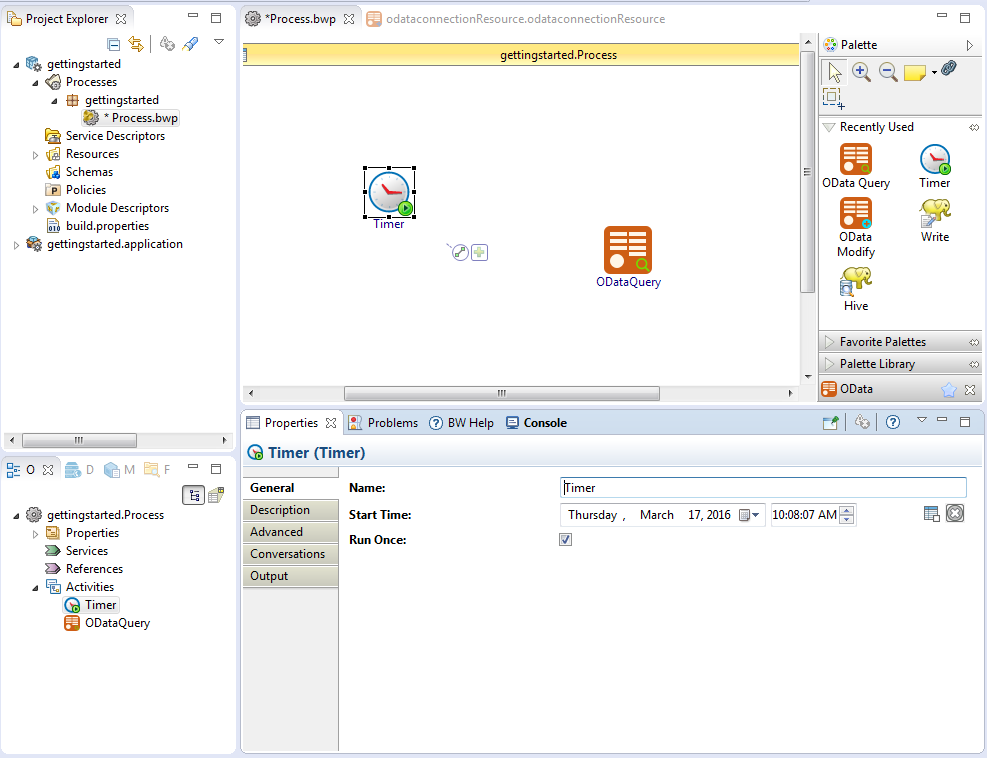Select the ODataQuery activity on the canvas
The height and width of the screenshot is (758, 987).
tap(628, 250)
